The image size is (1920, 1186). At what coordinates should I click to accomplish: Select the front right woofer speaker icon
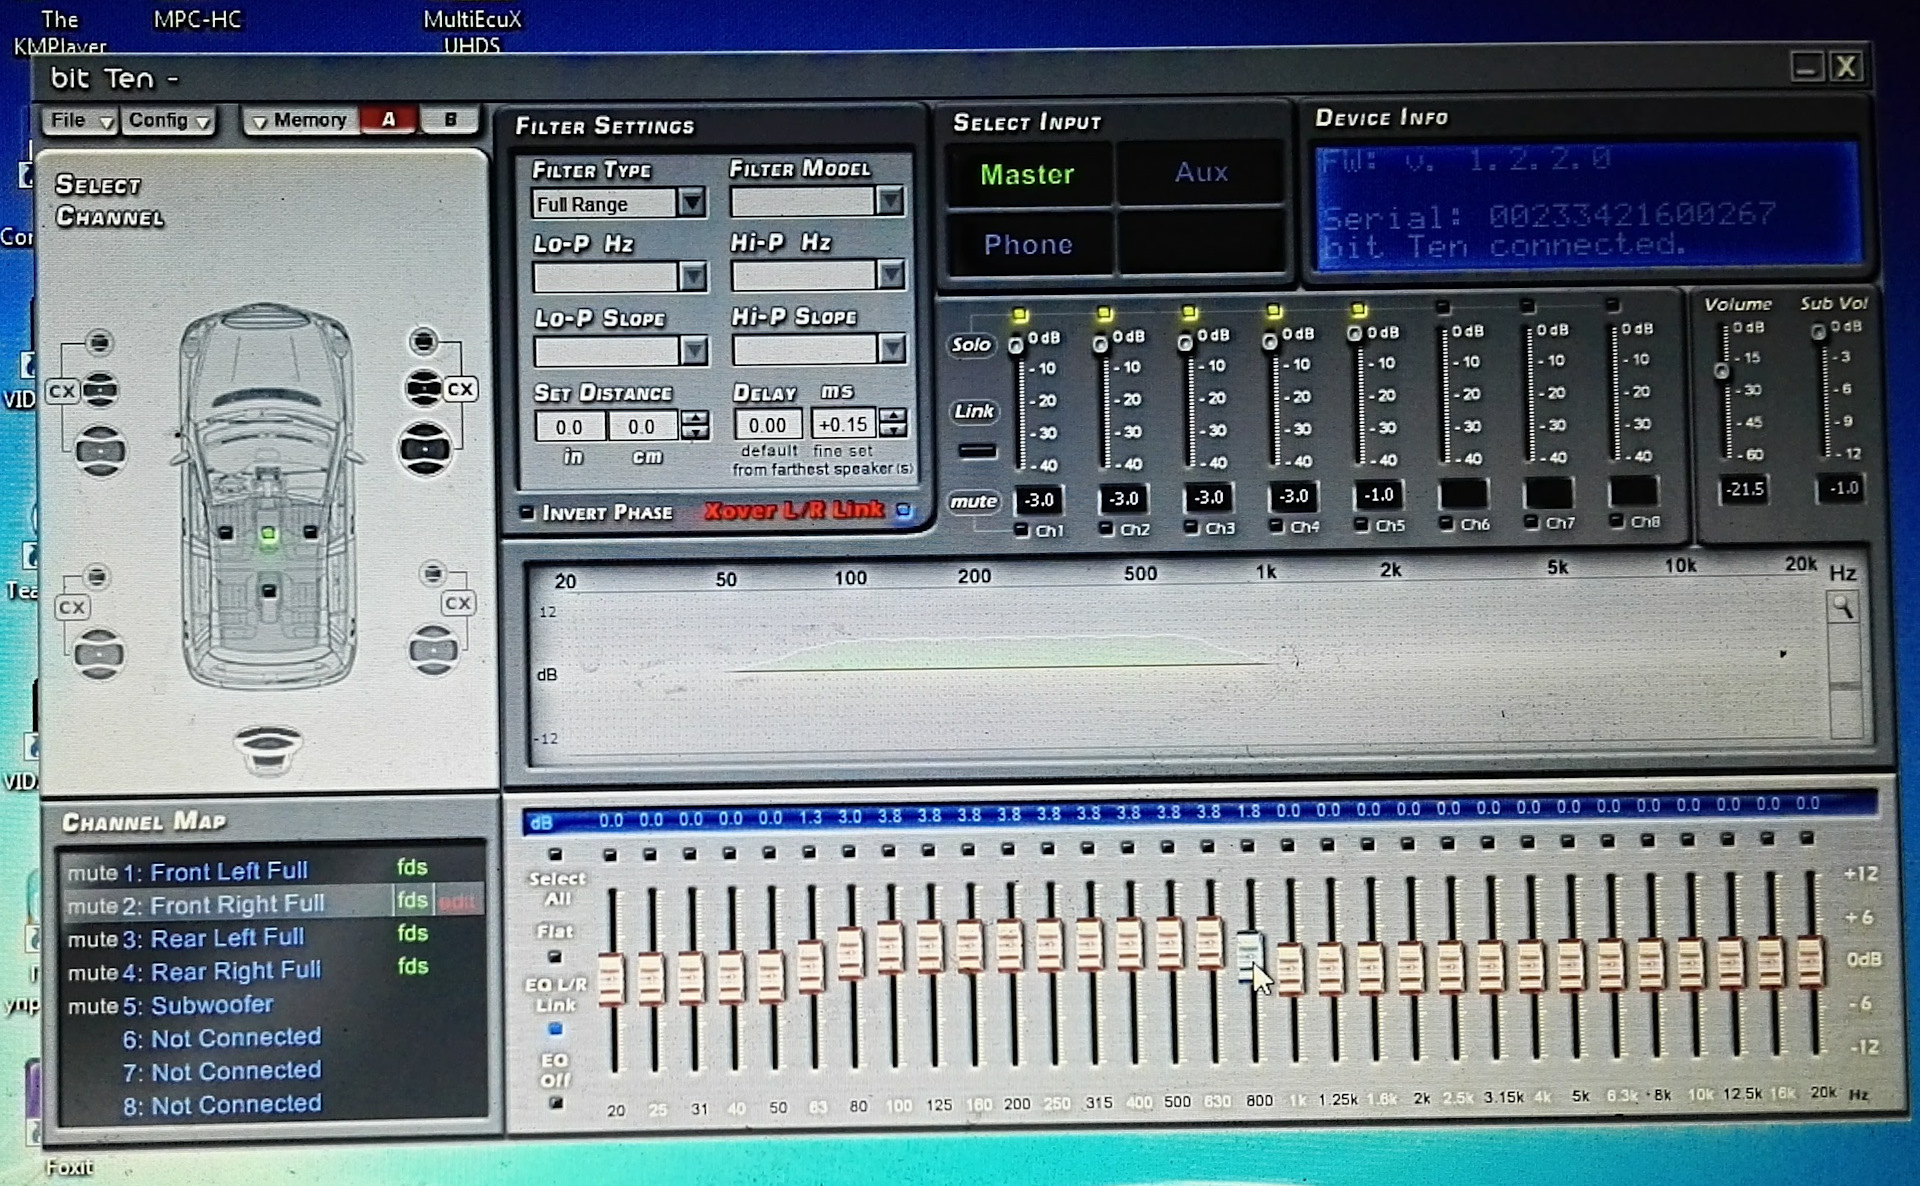point(425,449)
